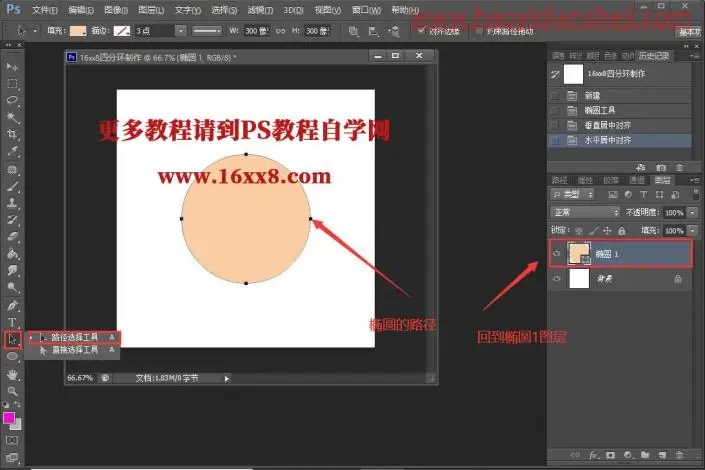Image resolution: width=705 pixels, height=470 pixels.
Task: Toggle lock position for layer
Action: click(x=607, y=231)
